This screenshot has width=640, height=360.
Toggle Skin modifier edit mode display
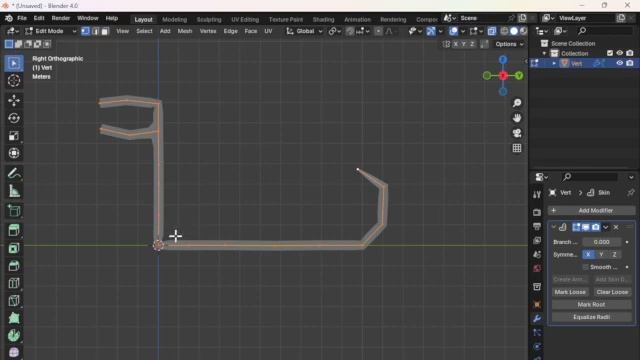(576, 227)
